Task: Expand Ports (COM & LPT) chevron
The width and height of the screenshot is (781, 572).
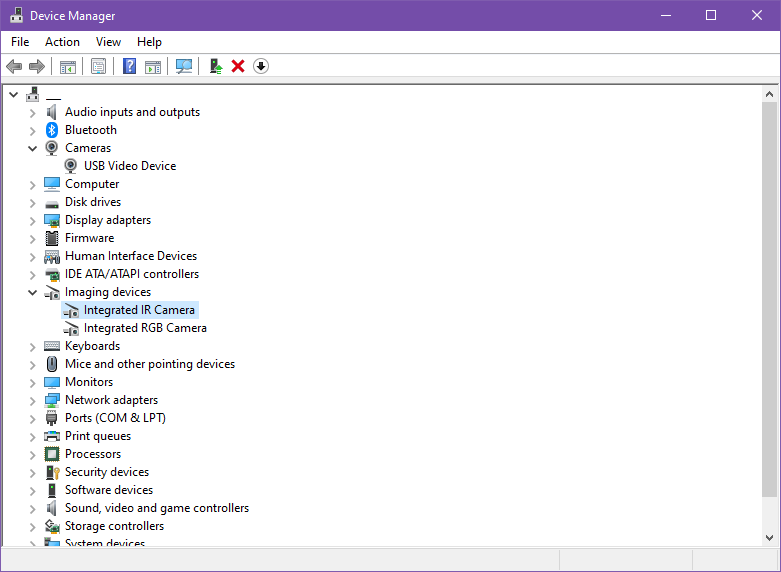Action: pos(32,419)
